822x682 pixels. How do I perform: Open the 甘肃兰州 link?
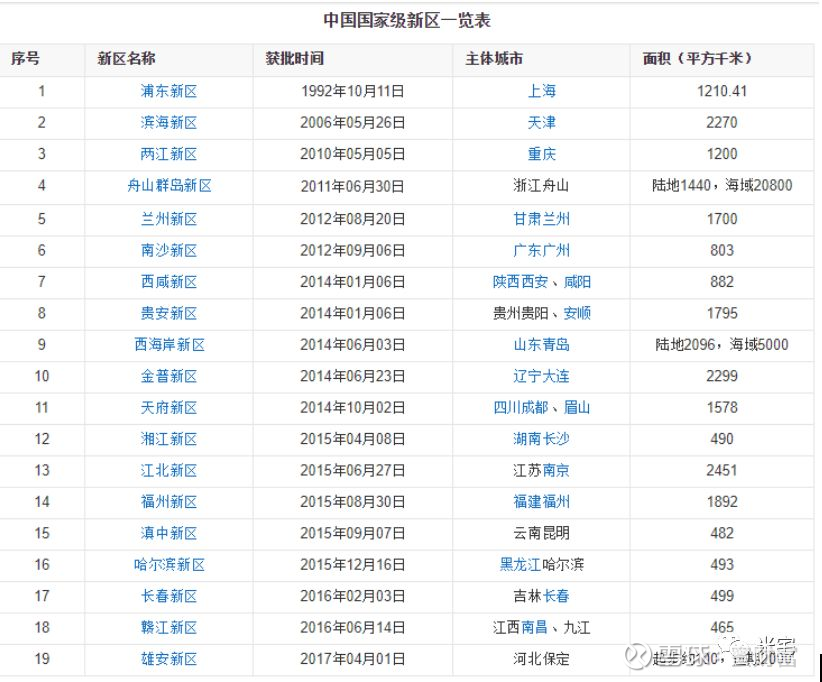coord(541,218)
